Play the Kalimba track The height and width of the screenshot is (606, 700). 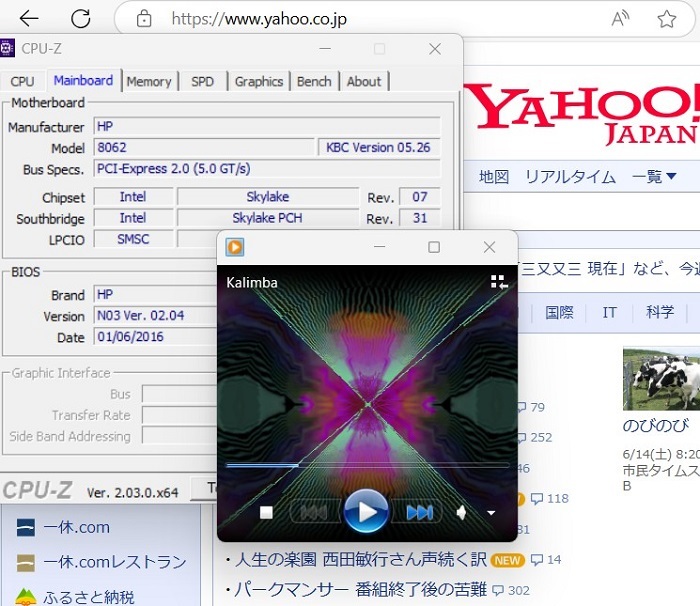click(366, 511)
